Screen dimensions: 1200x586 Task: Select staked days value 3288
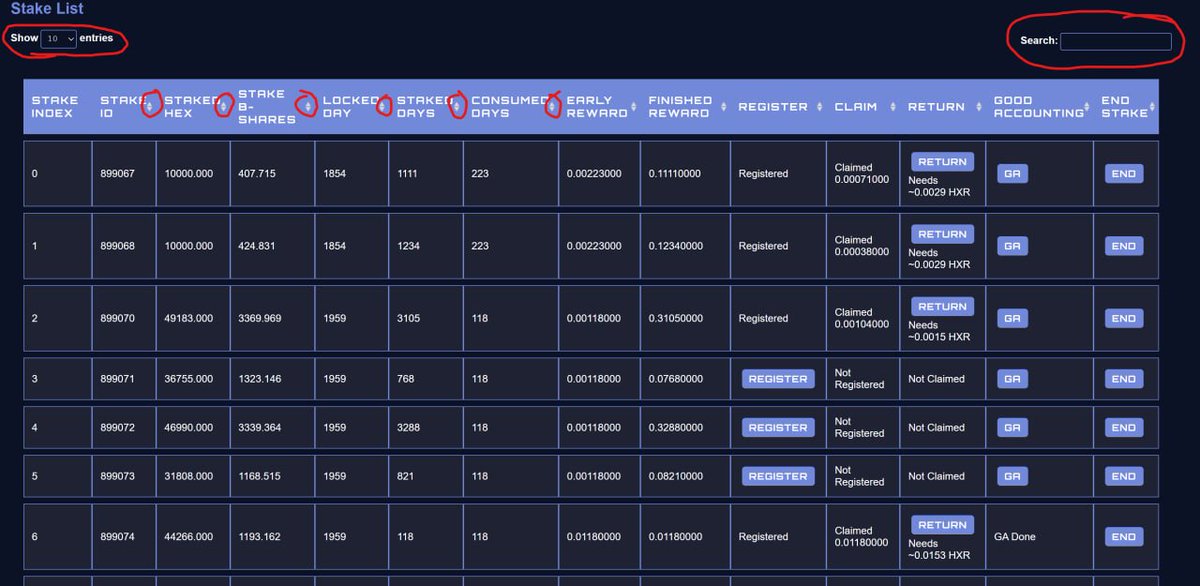[410, 427]
